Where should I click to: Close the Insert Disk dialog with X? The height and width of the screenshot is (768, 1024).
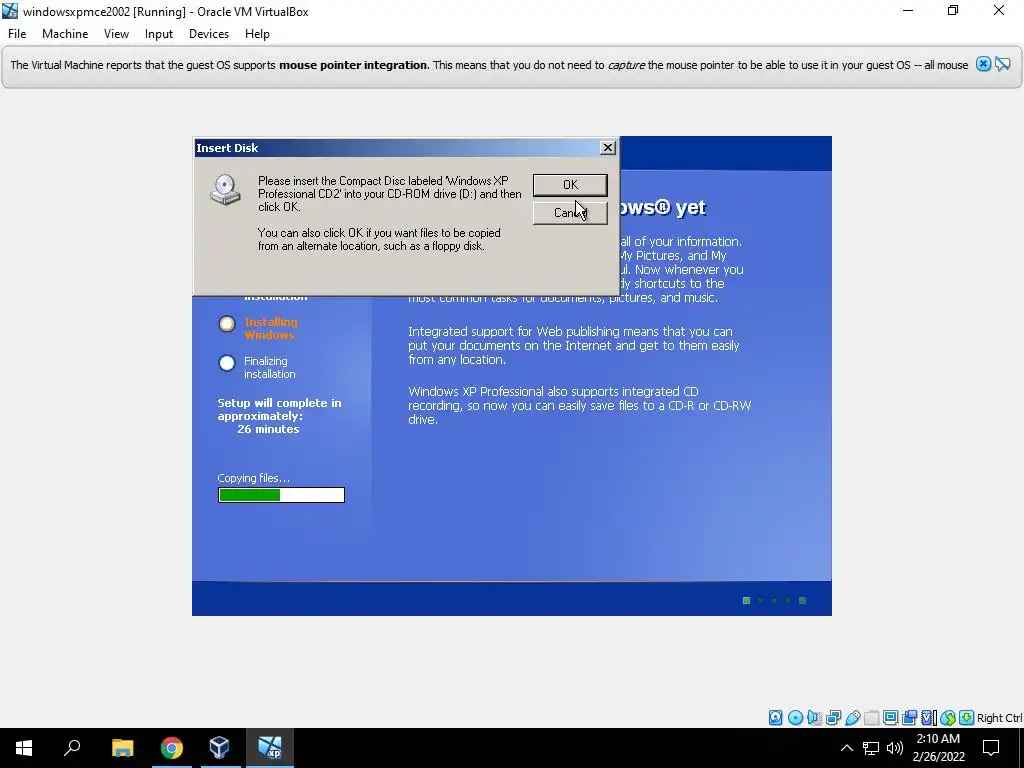[x=607, y=148]
